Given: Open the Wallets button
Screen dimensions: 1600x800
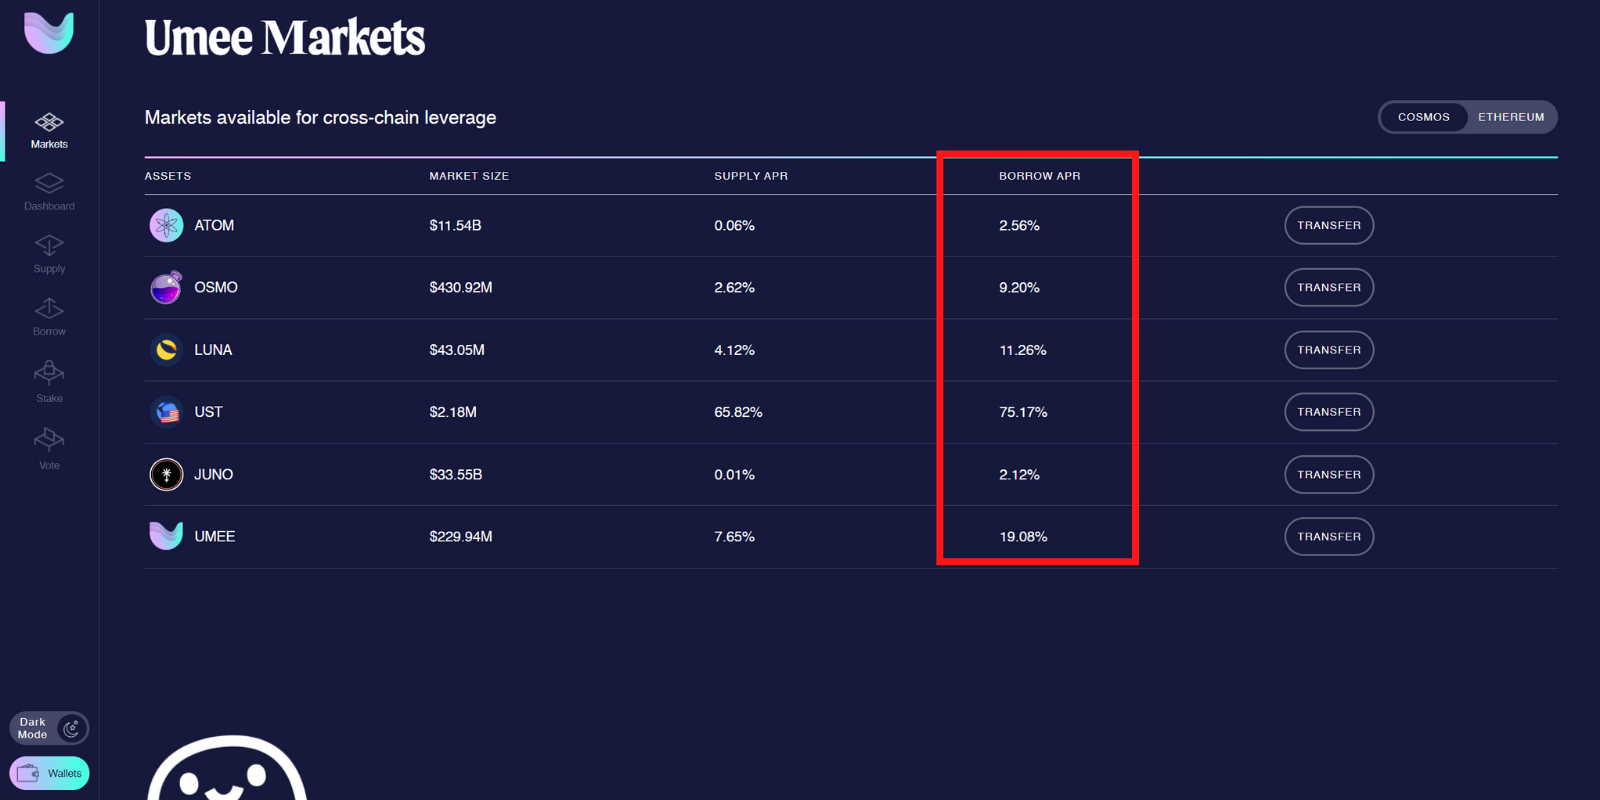Looking at the screenshot, I should coord(49,773).
